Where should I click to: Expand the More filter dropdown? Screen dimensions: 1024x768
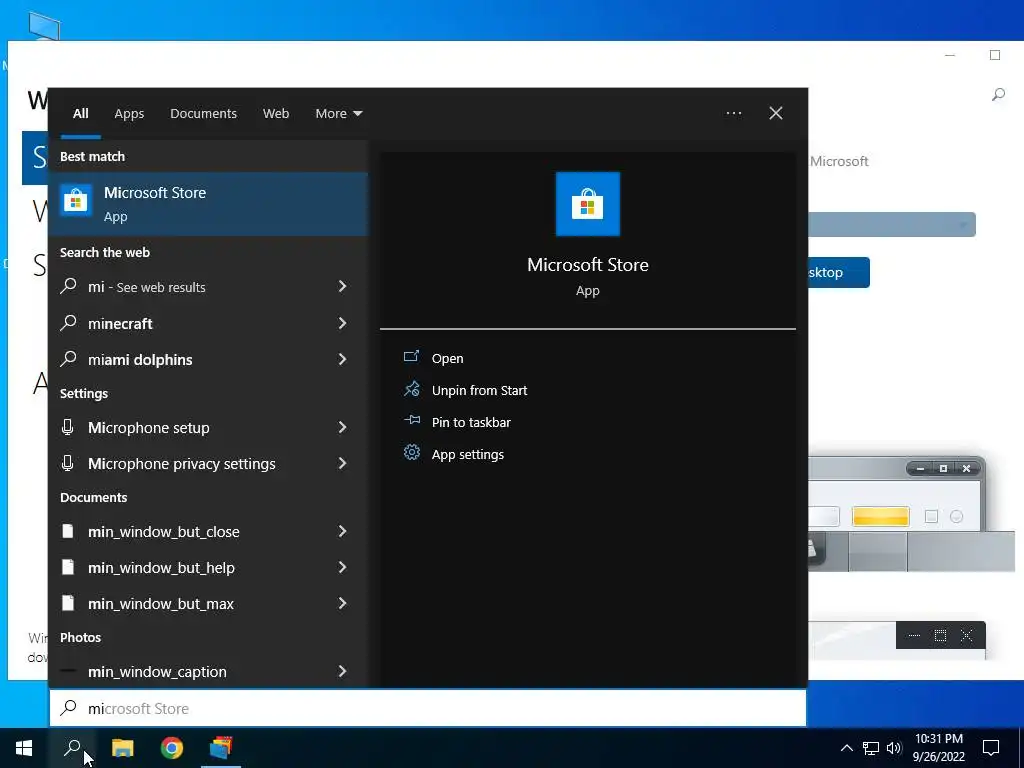tap(338, 113)
